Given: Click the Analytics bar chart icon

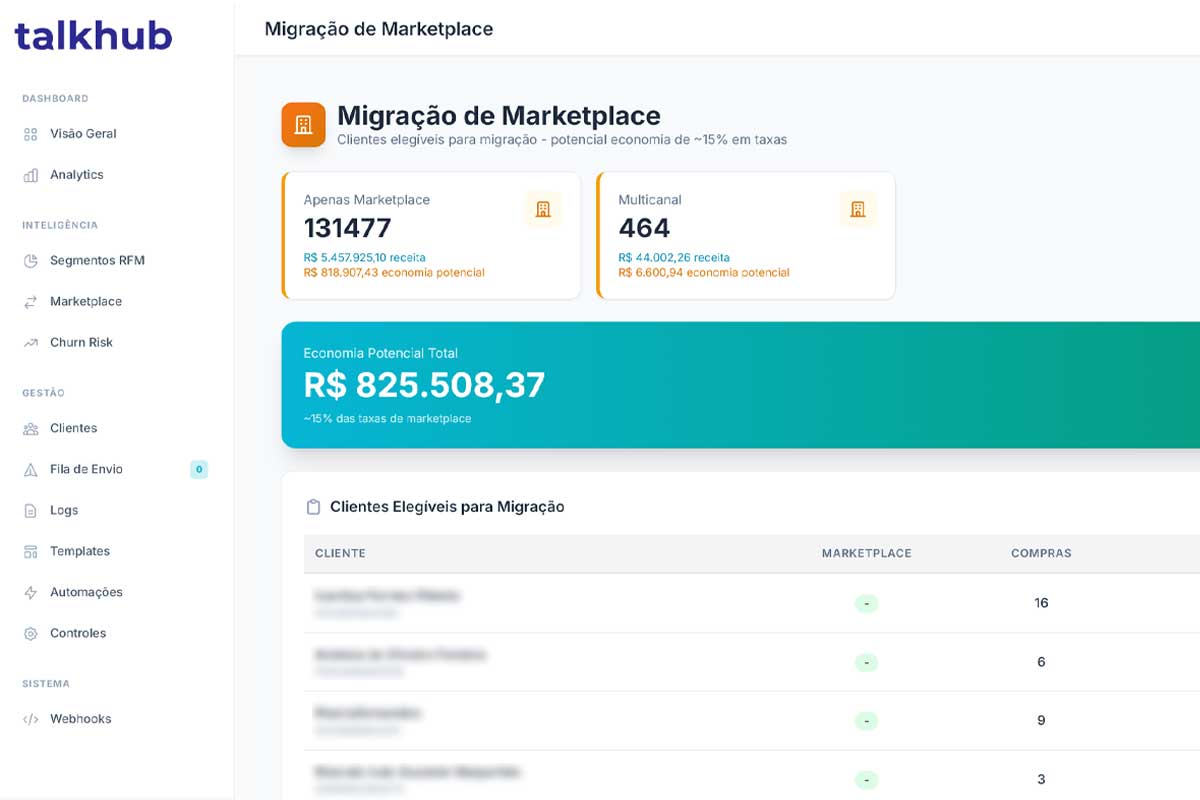Looking at the screenshot, I should tap(30, 175).
